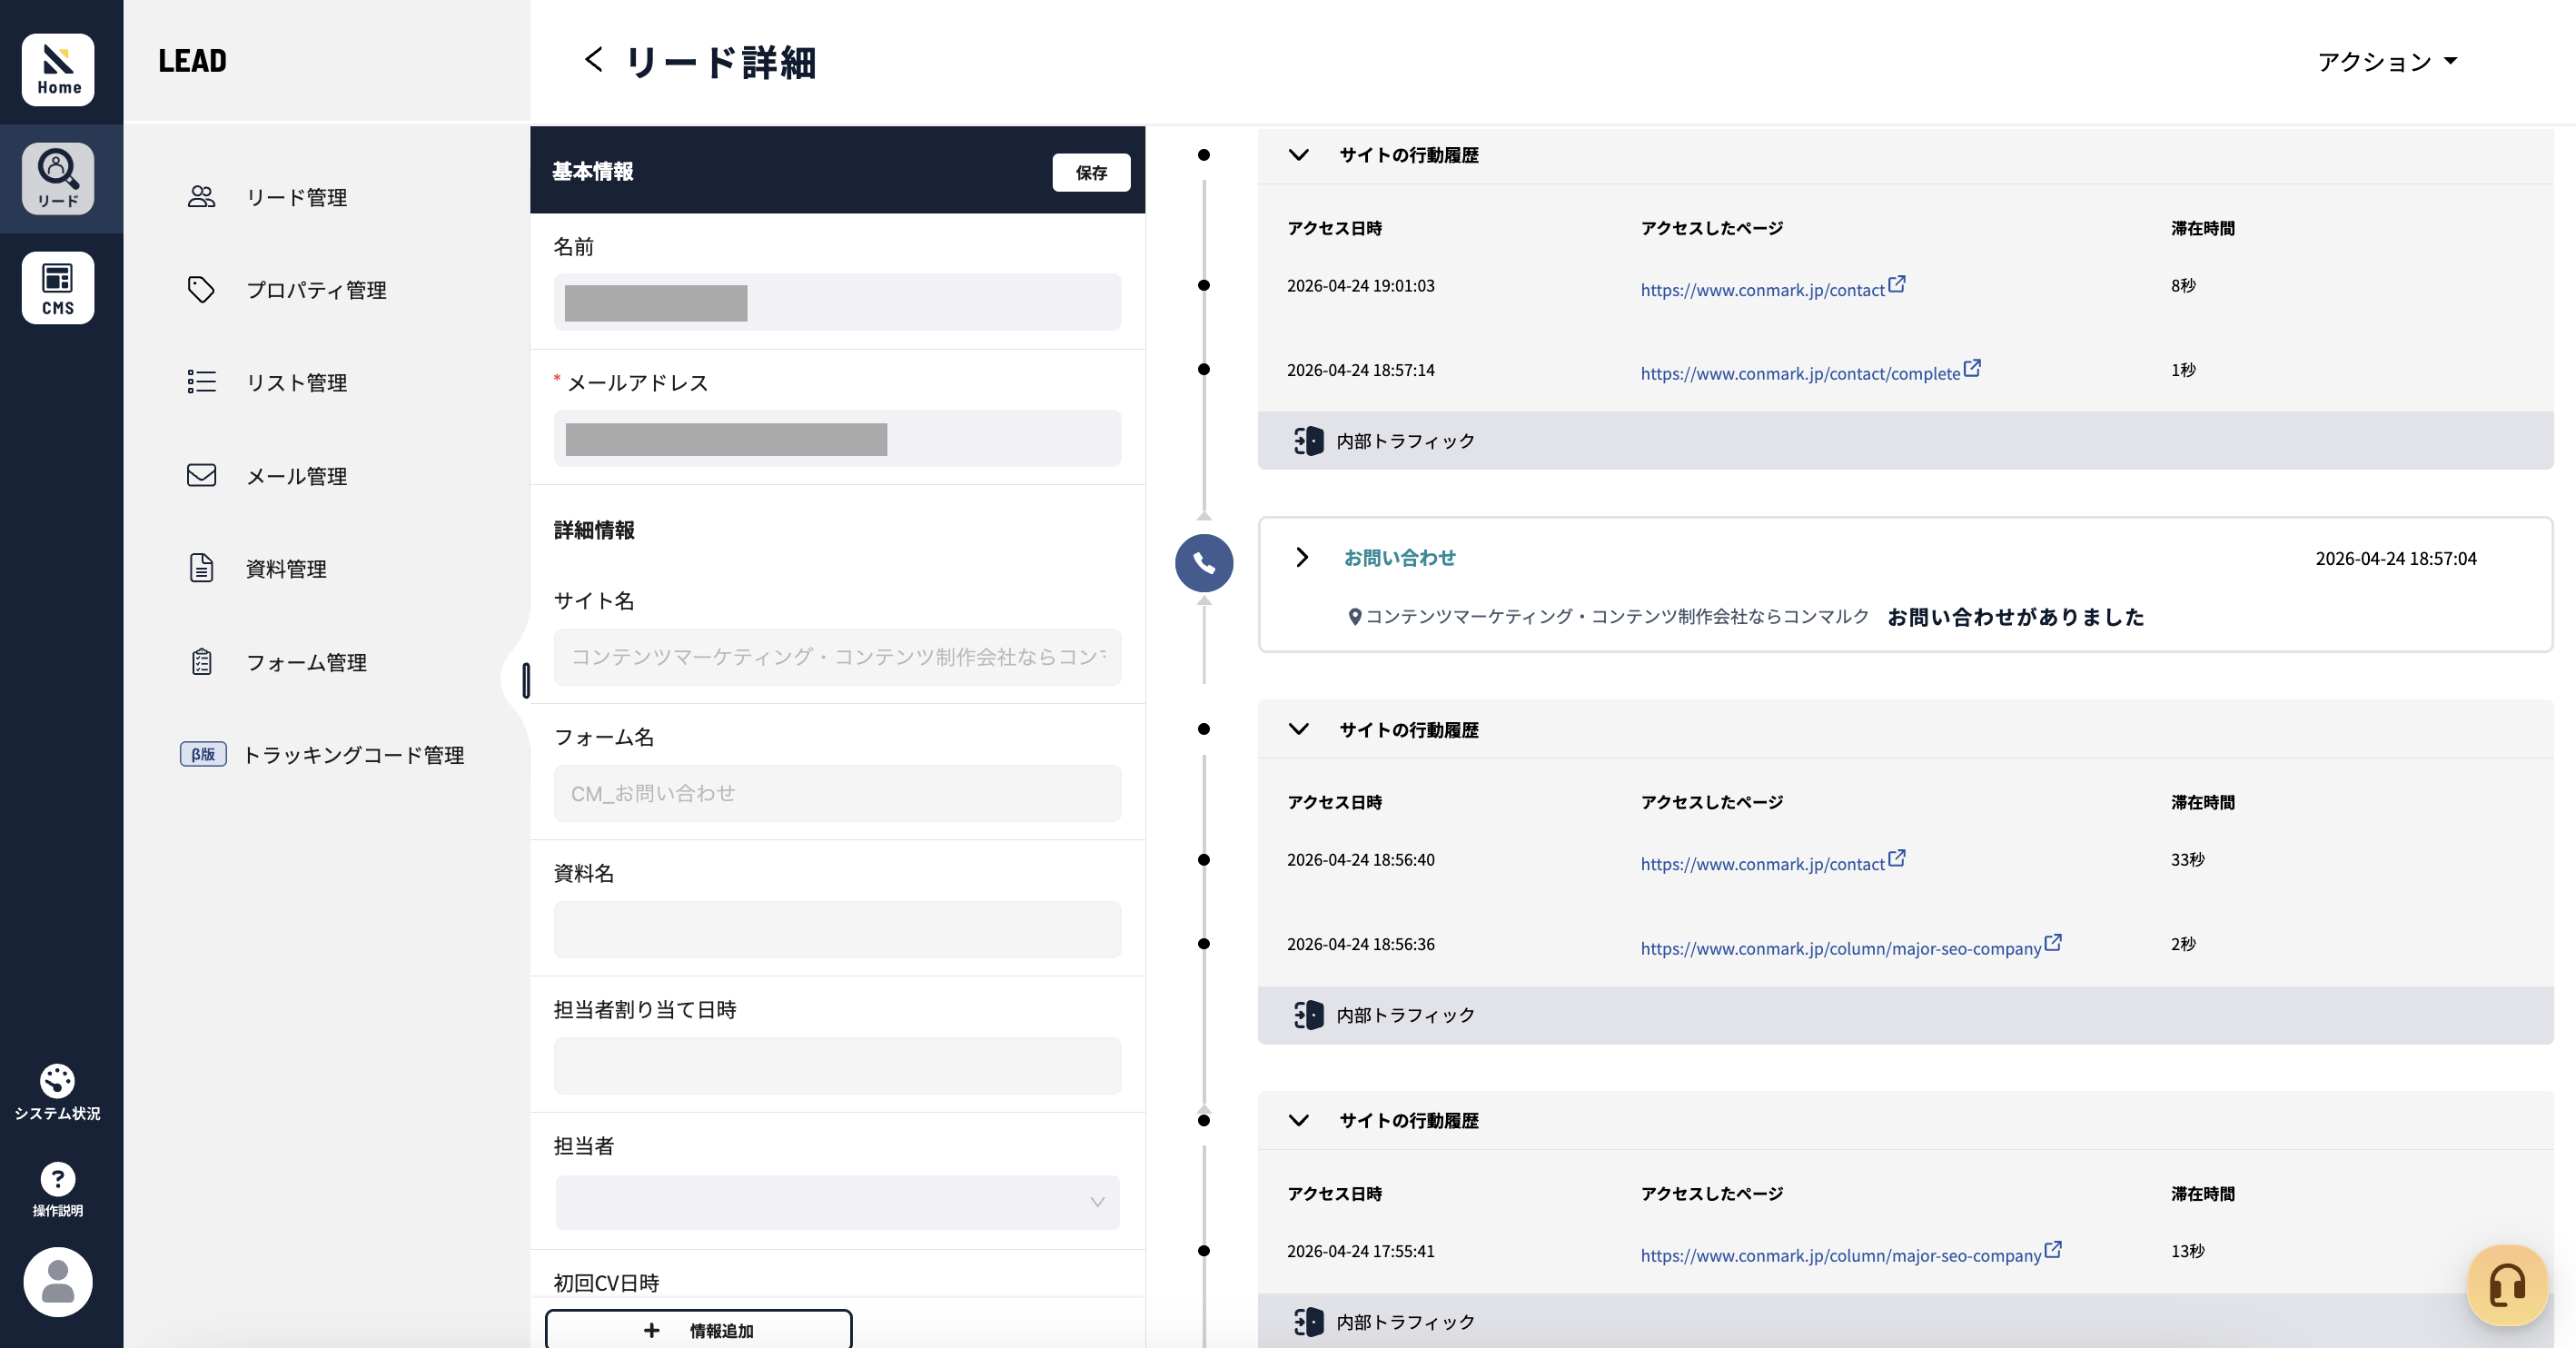
Task: Click the 内部トラフィック icon under the 18:57:14 row
Action: click(x=1308, y=441)
